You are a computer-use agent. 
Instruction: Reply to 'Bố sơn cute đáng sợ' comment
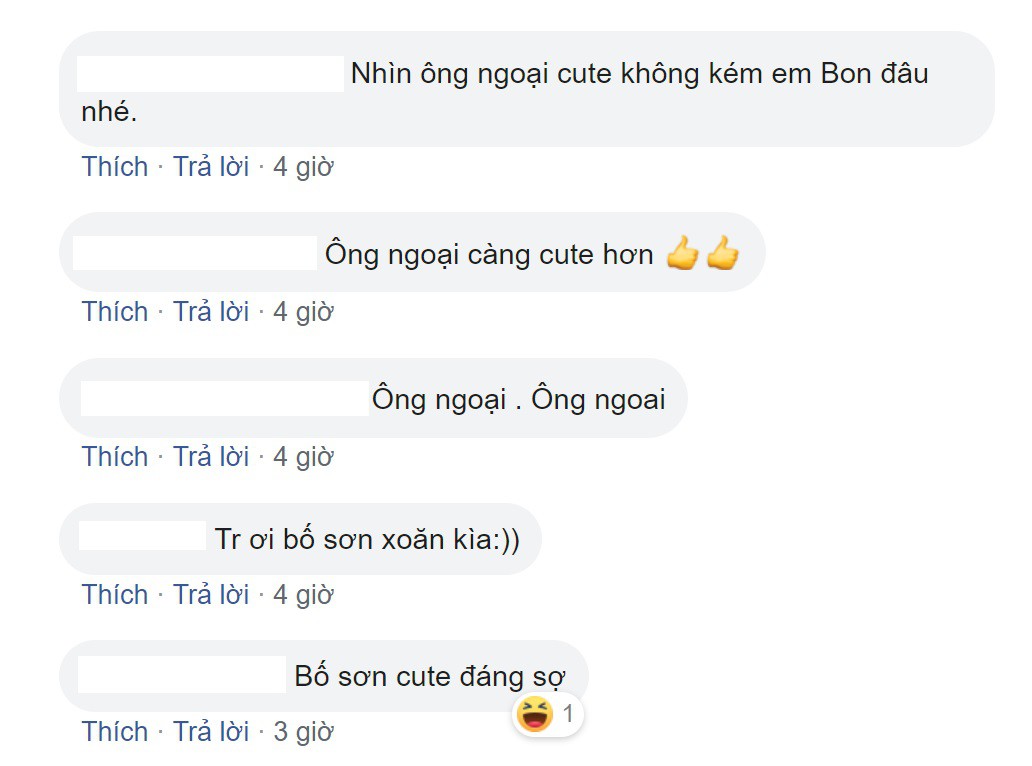point(211,731)
